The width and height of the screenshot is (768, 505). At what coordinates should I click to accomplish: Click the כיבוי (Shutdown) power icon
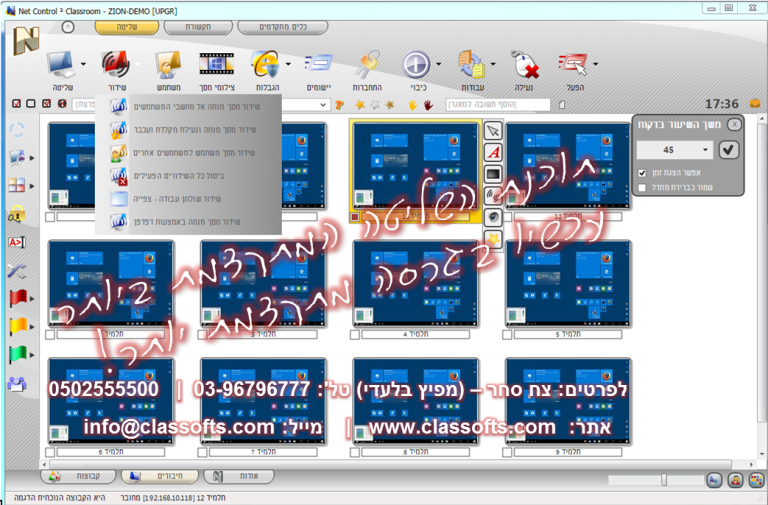point(416,65)
